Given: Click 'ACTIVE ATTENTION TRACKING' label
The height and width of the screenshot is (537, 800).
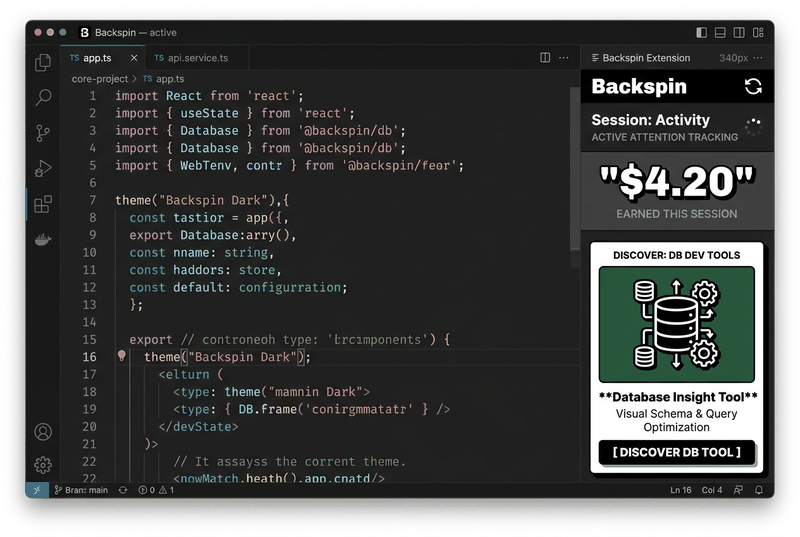Looking at the screenshot, I should pos(664,137).
